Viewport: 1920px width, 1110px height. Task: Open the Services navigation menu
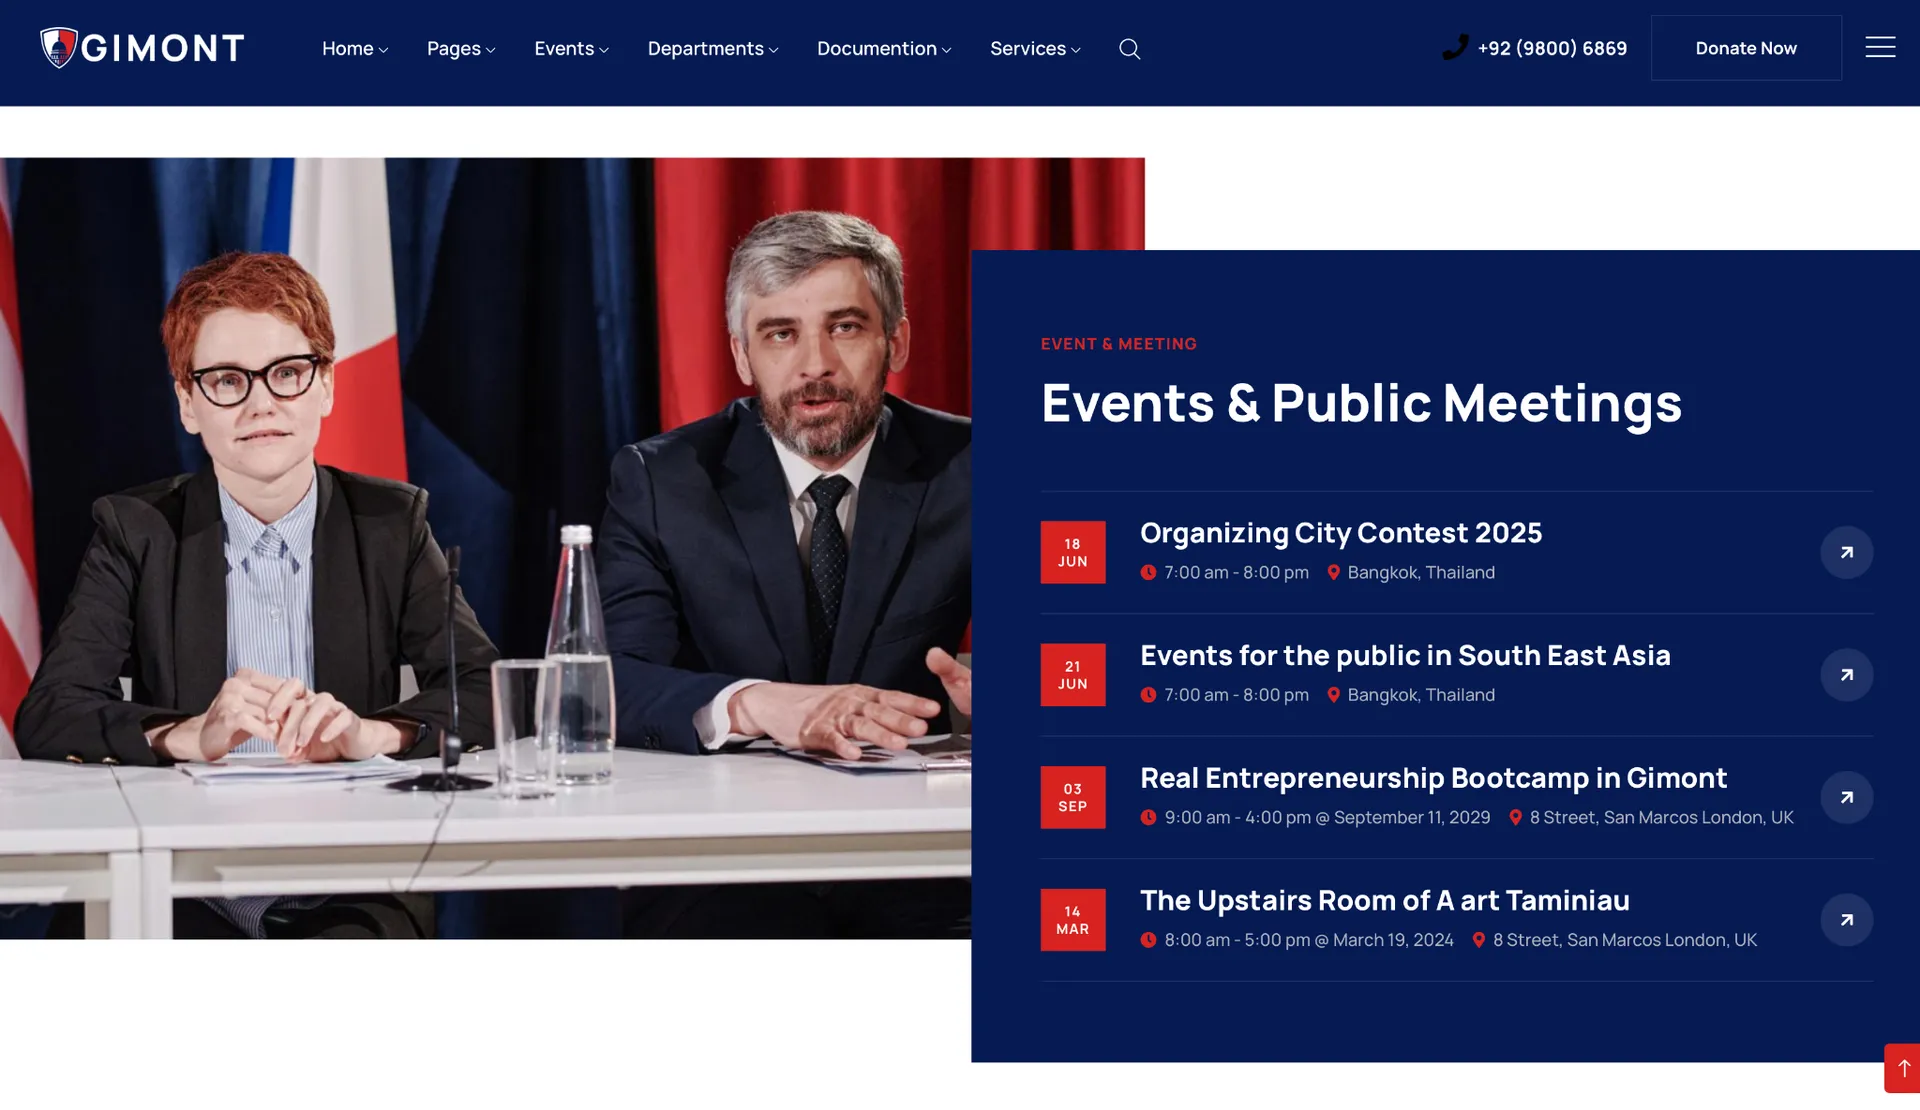coord(1034,49)
